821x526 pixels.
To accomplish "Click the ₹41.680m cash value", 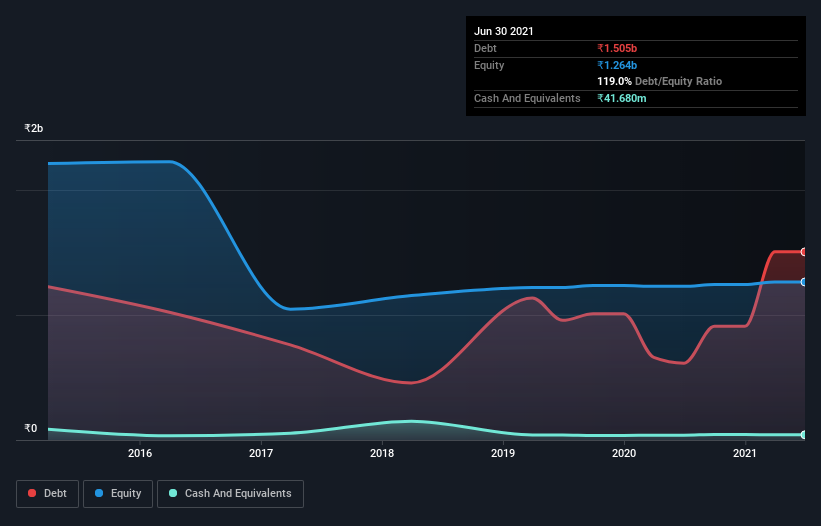I will pos(622,98).
